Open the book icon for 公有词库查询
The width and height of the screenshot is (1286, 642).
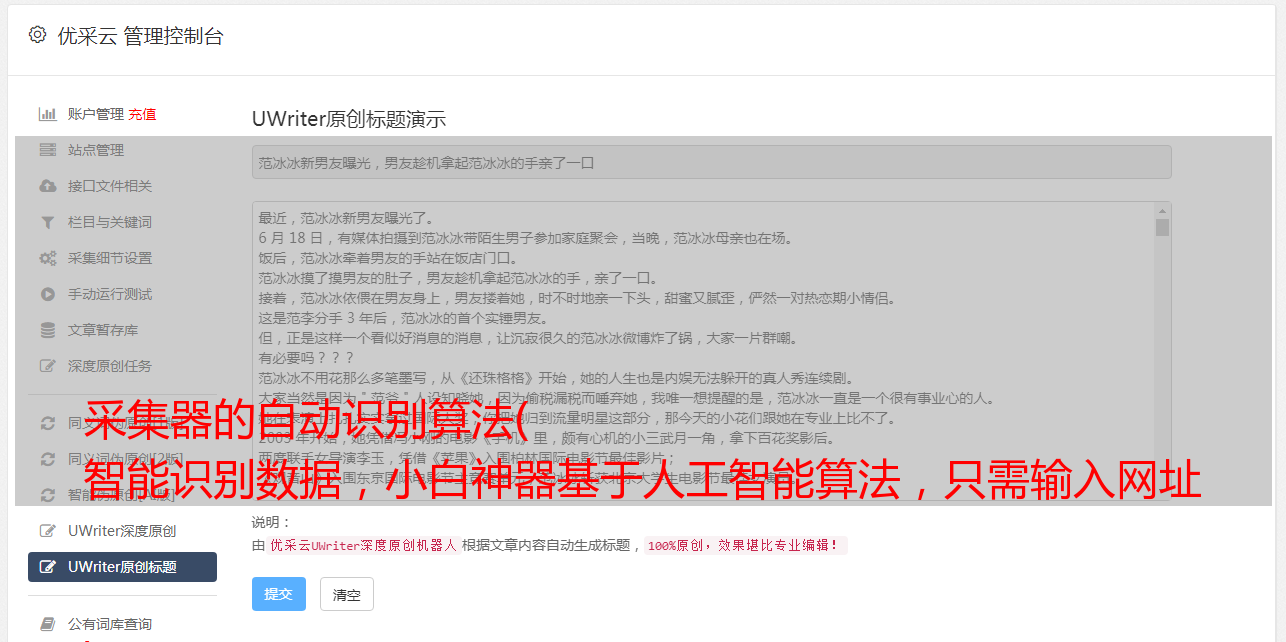click(x=47, y=624)
